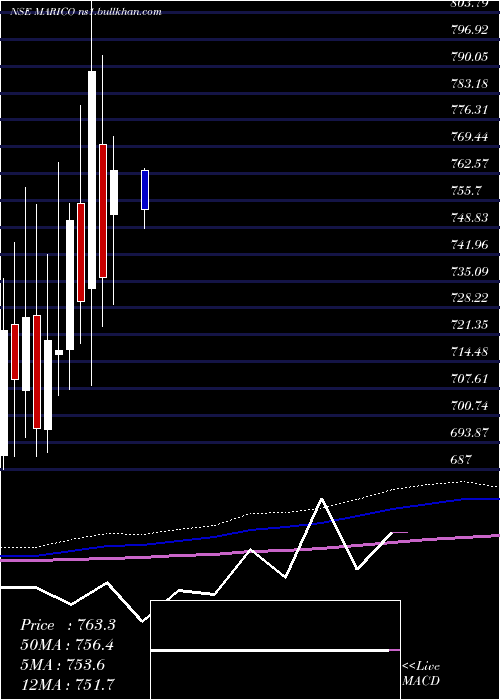Viewport: 500px width, 700px height.
Task: Click the 769.44 axis value
Action: (x=469, y=137)
